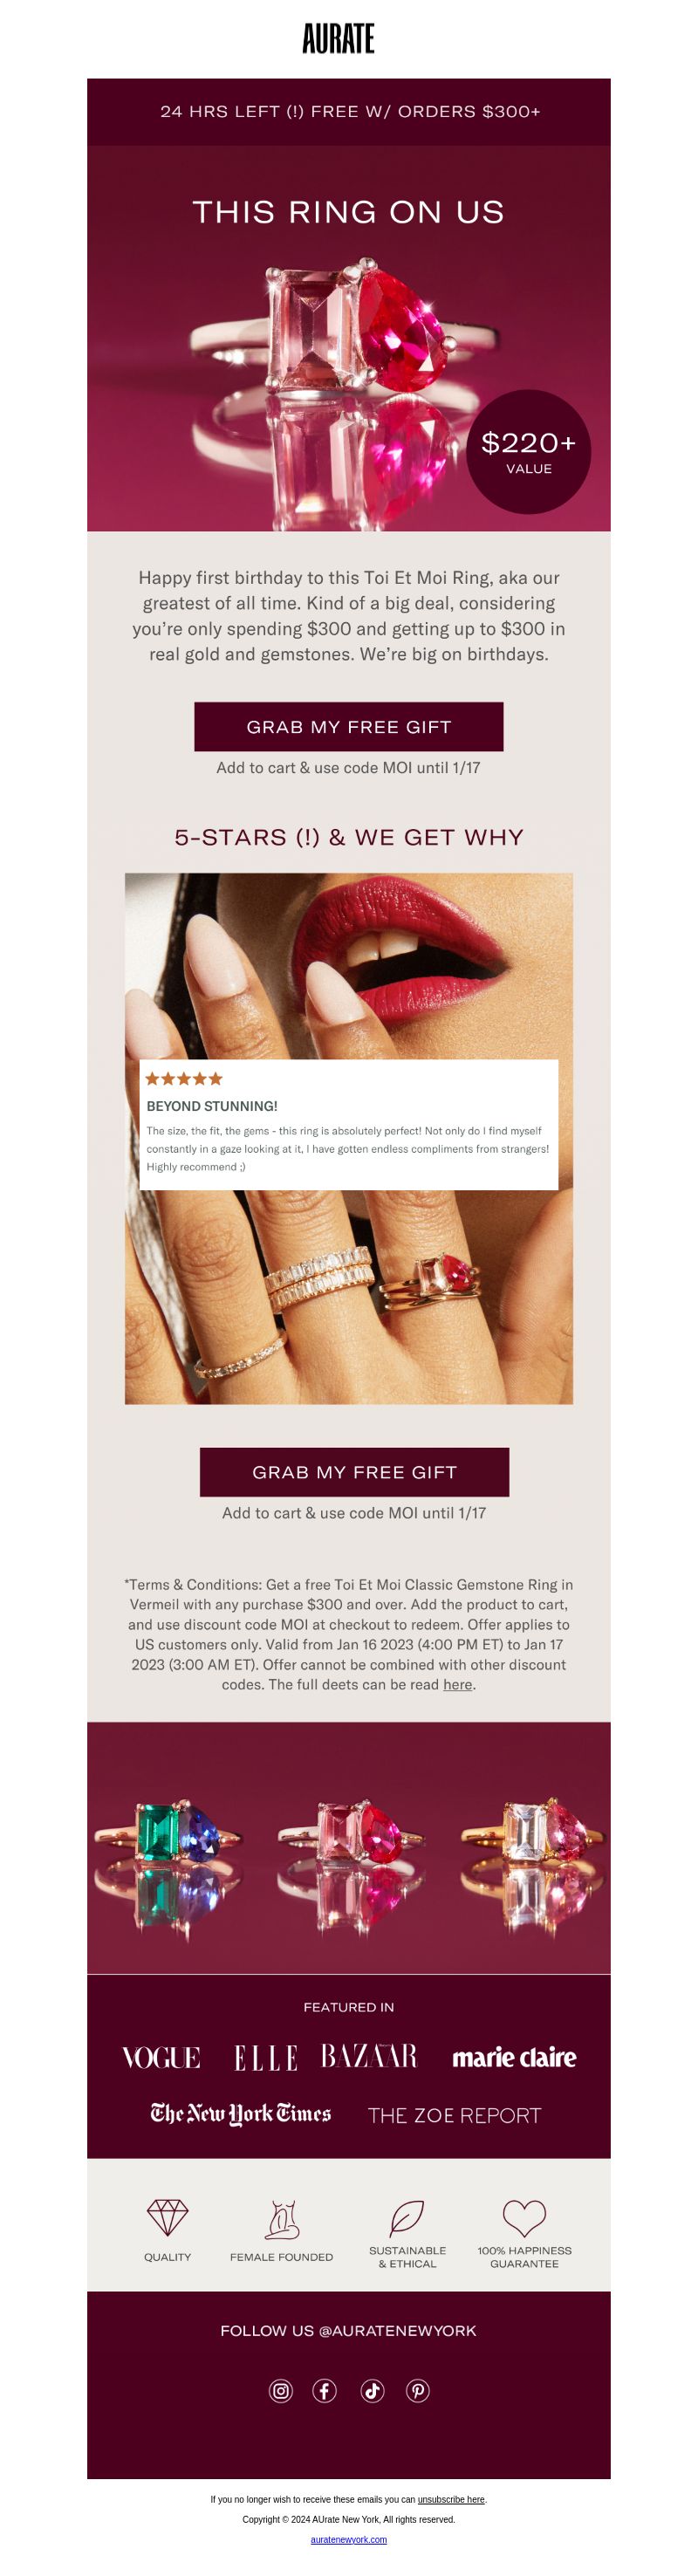Click the AURATE logo at top
Image resolution: width=698 pixels, height=2576 pixels.
coord(339,38)
